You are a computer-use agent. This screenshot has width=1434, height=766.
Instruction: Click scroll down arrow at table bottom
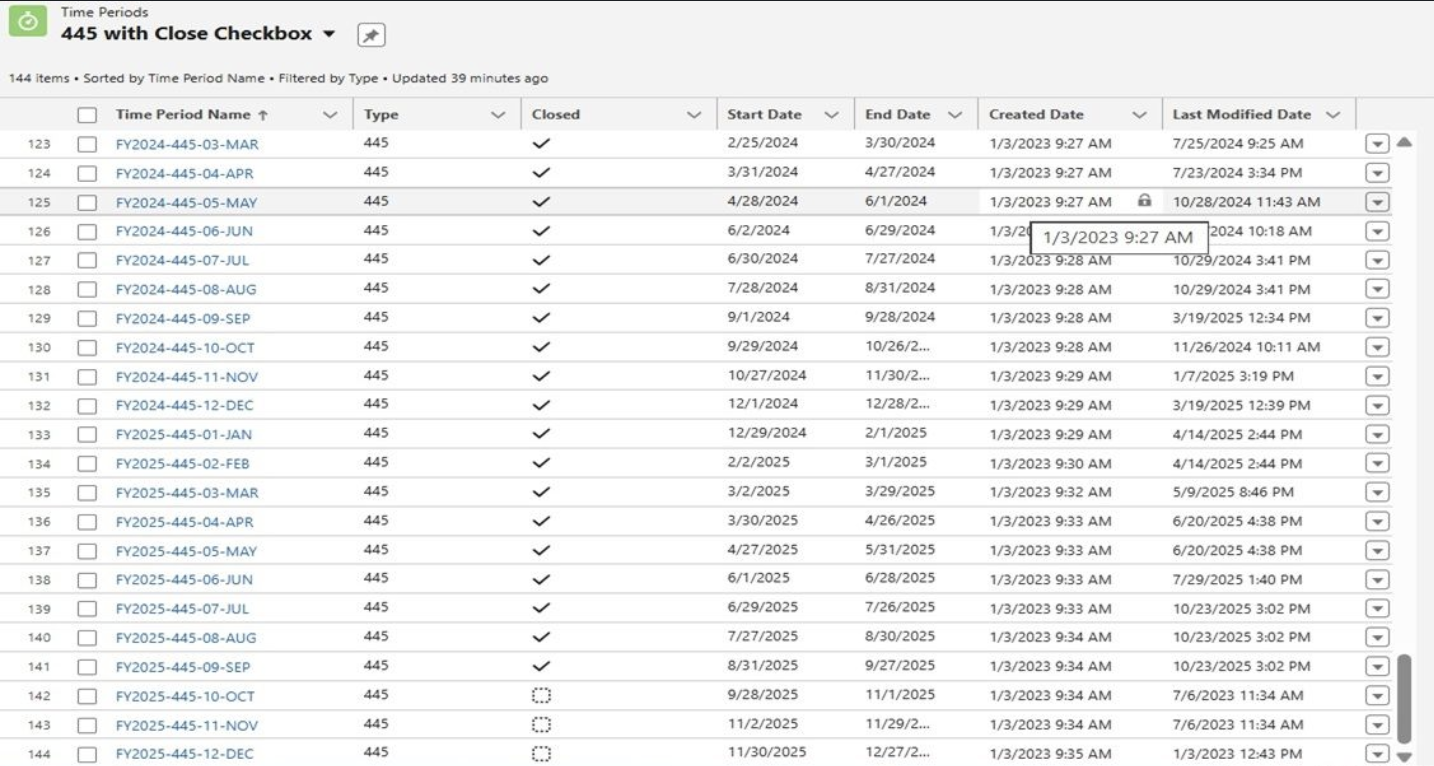click(x=1404, y=757)
